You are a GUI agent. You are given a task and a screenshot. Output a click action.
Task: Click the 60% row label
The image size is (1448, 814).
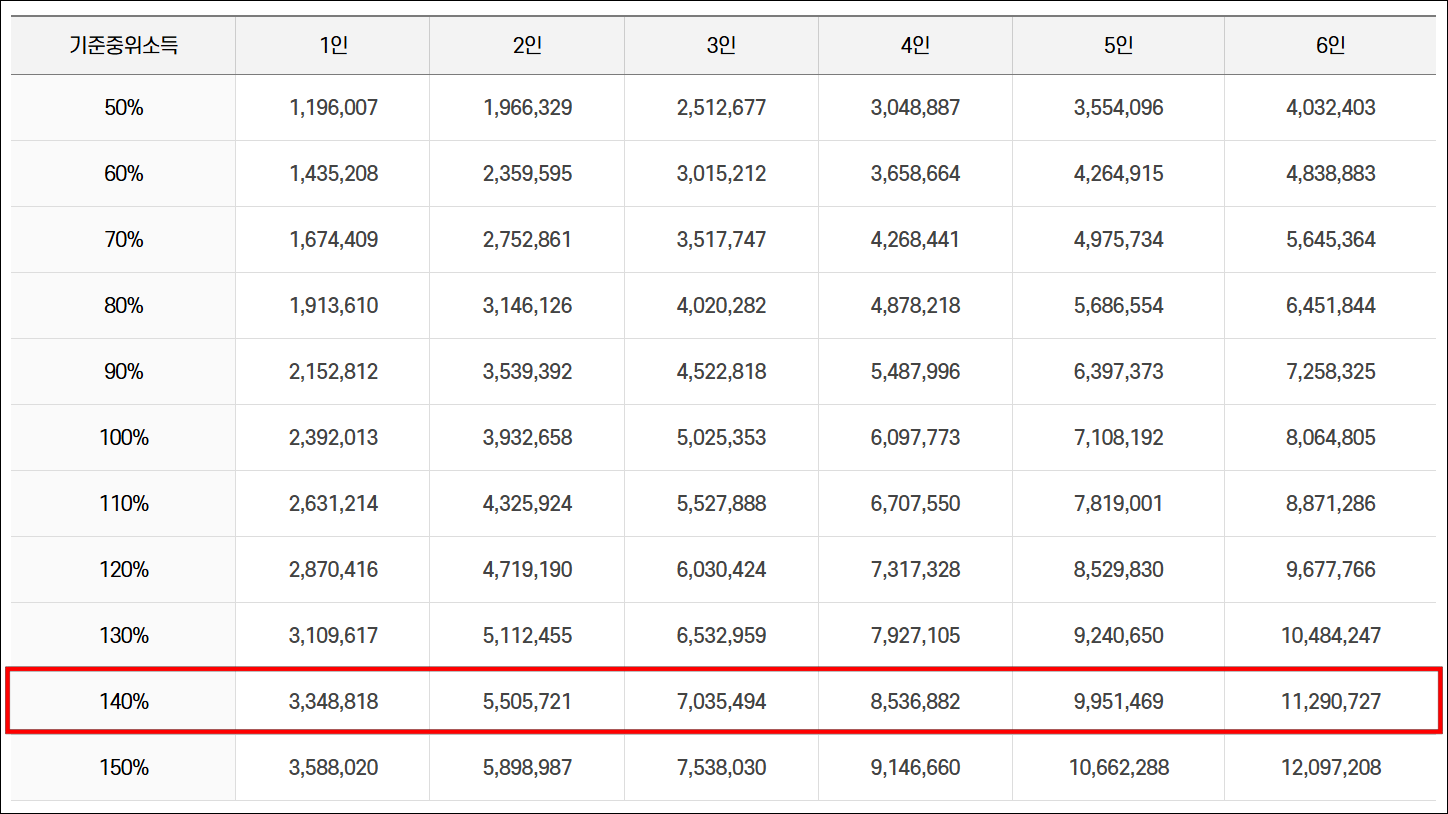point(124,174)
